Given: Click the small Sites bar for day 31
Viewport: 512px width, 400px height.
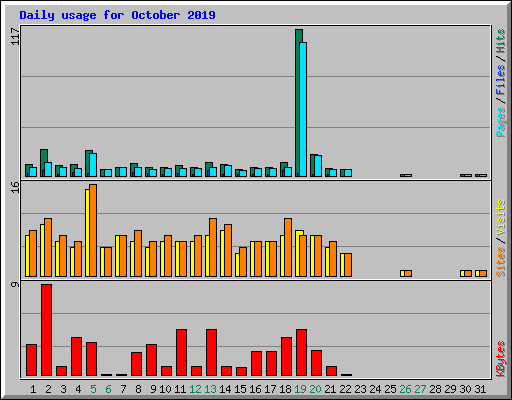Looking at the screenshot, I should [483, 274].
